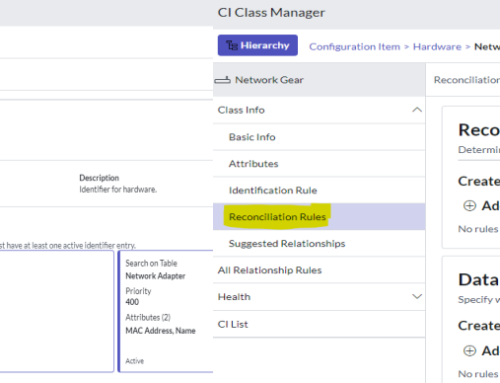Open Suggested Relationships in the sidebar

coord(319,244)
